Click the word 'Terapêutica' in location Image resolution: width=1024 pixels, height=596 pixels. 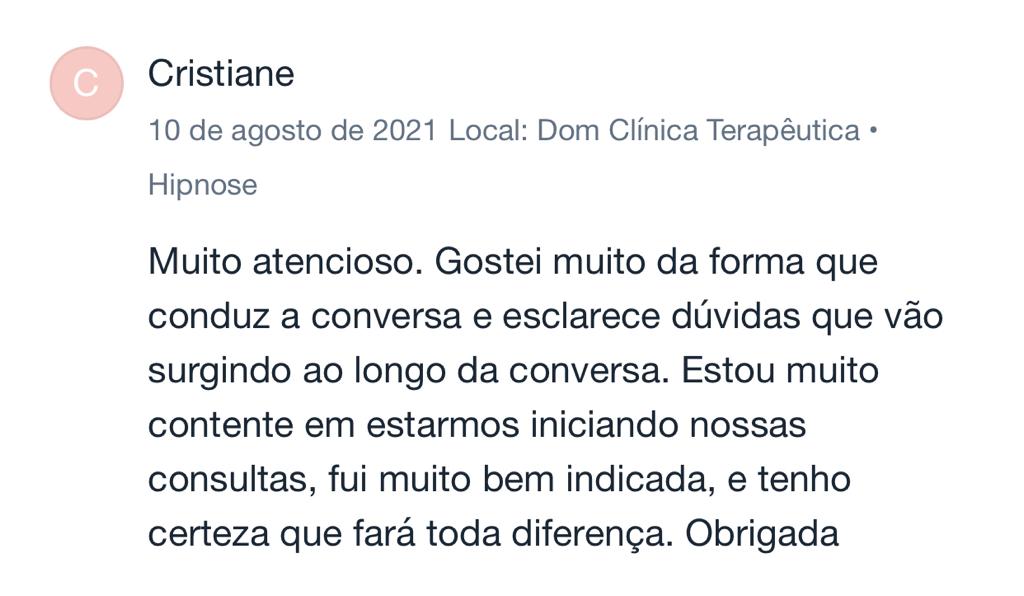pos(783,131)
